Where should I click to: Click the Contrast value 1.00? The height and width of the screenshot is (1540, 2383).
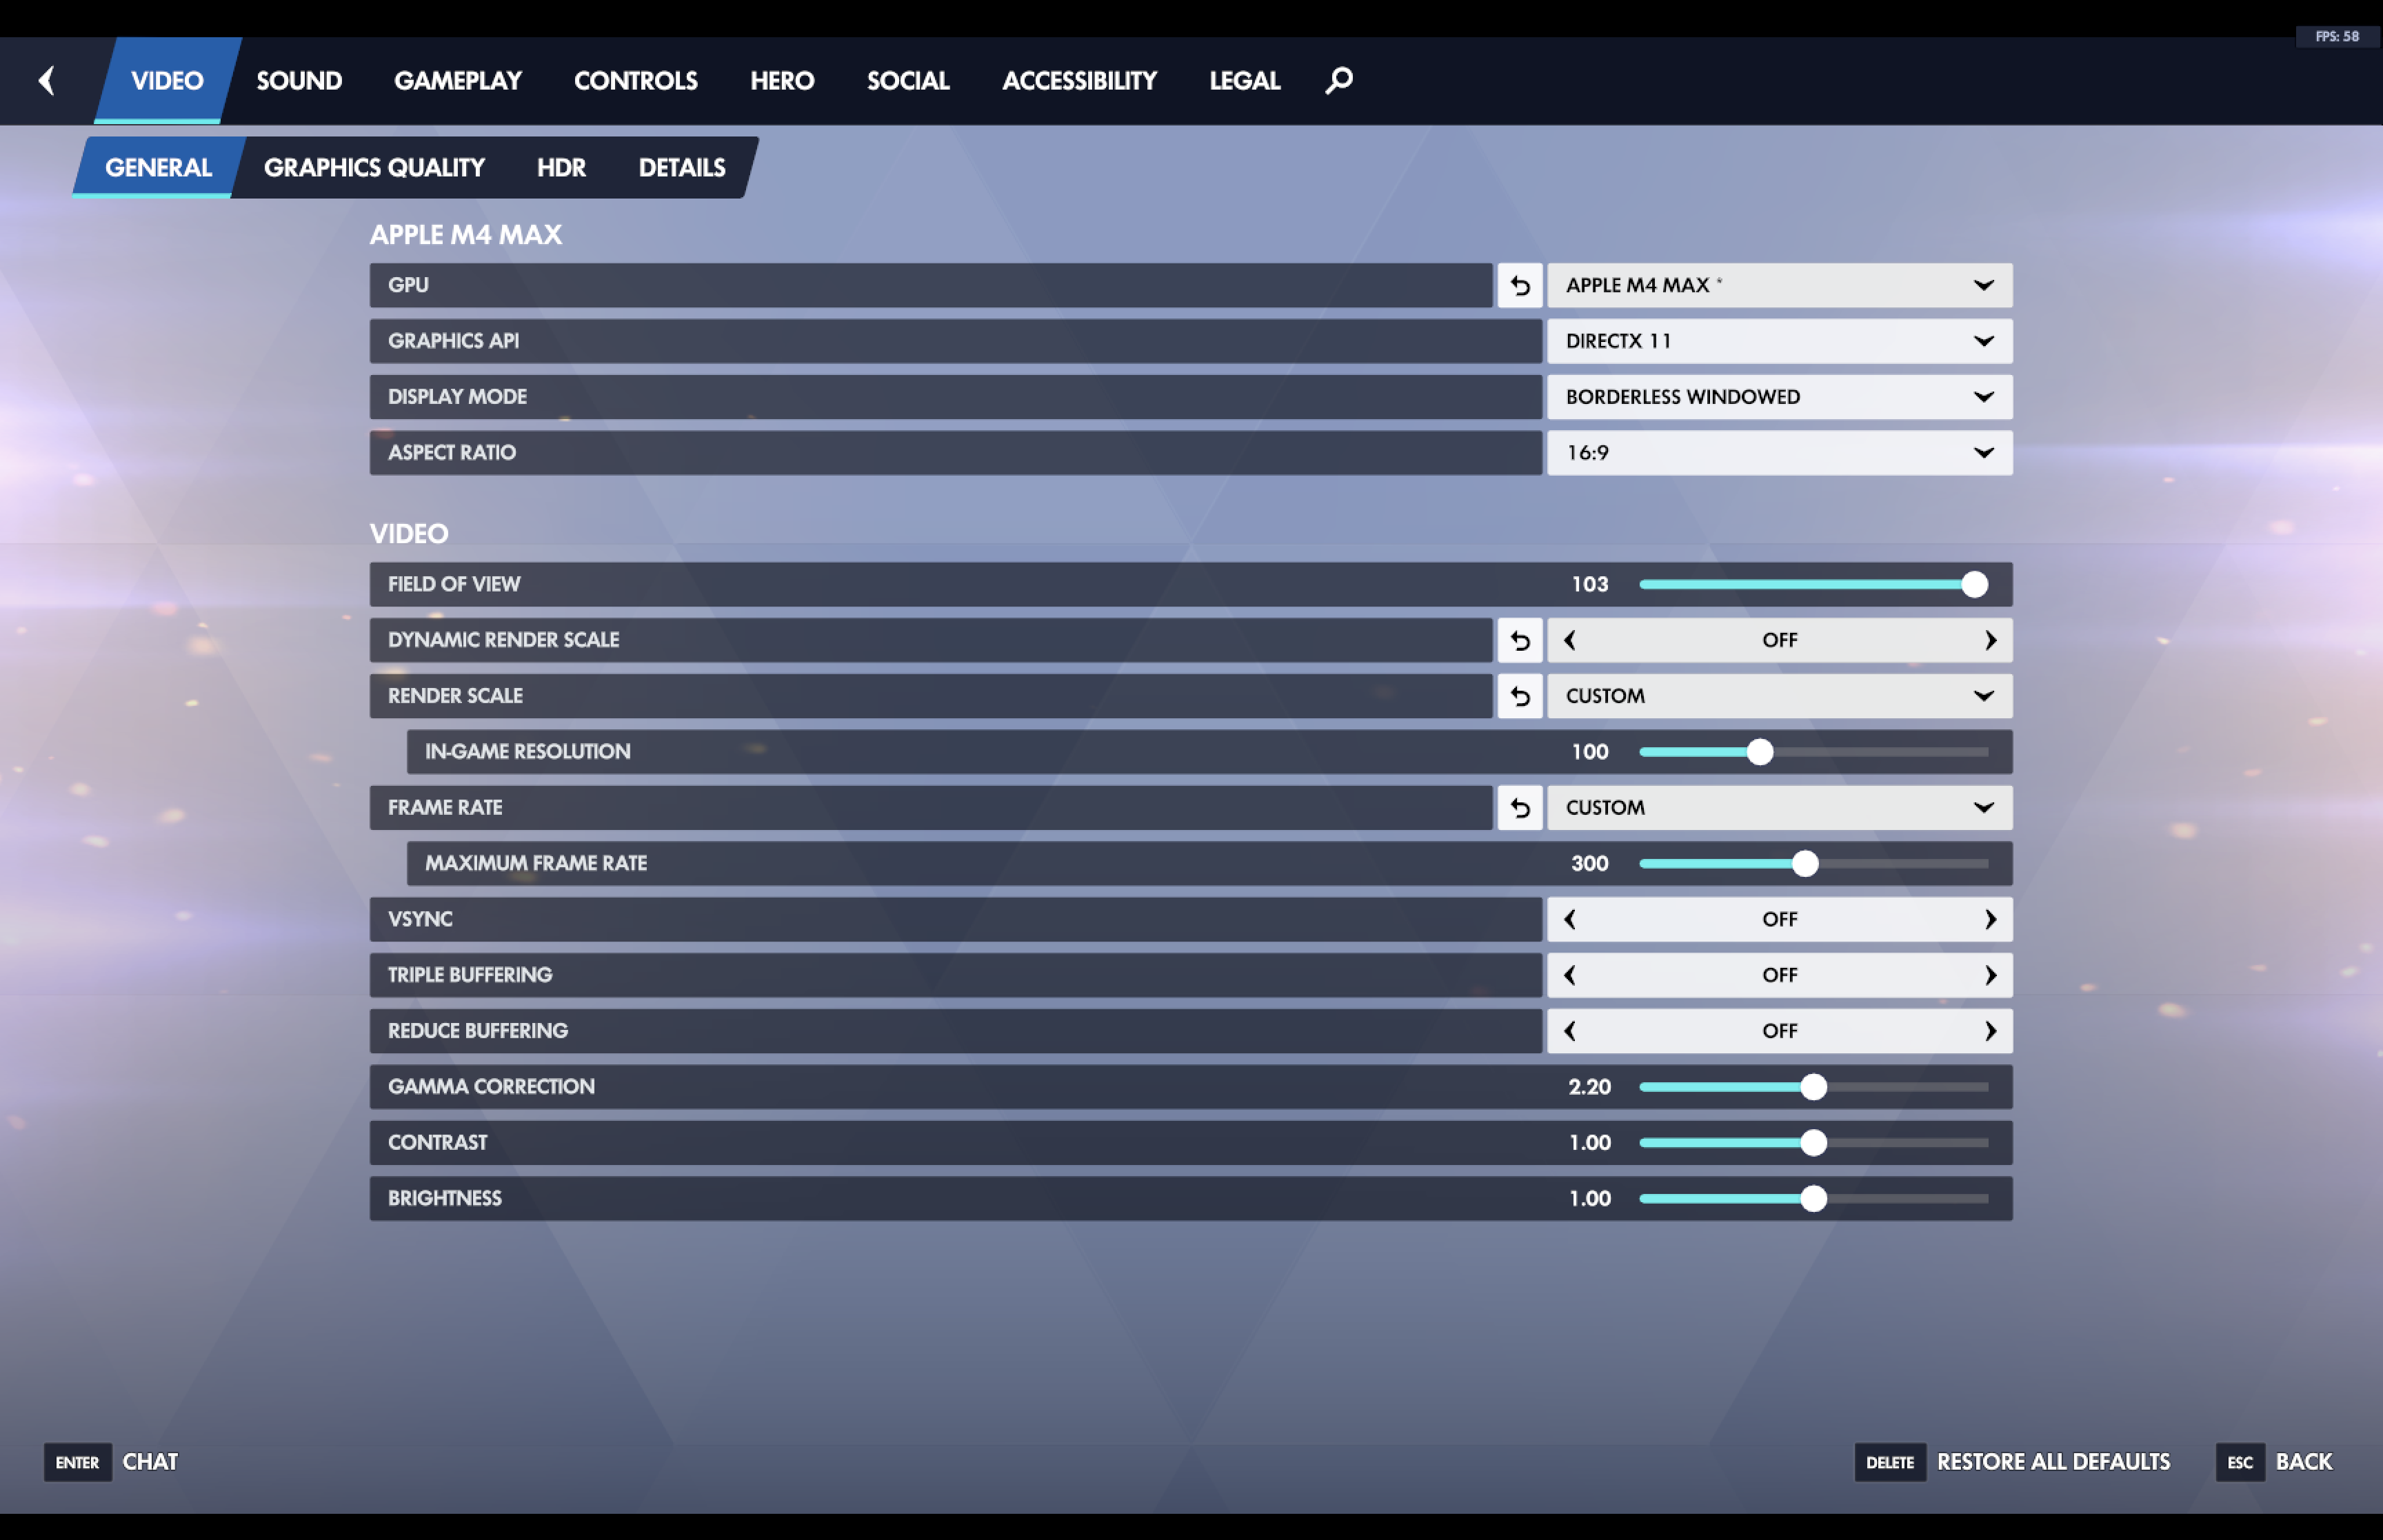coord(1590,1143)
